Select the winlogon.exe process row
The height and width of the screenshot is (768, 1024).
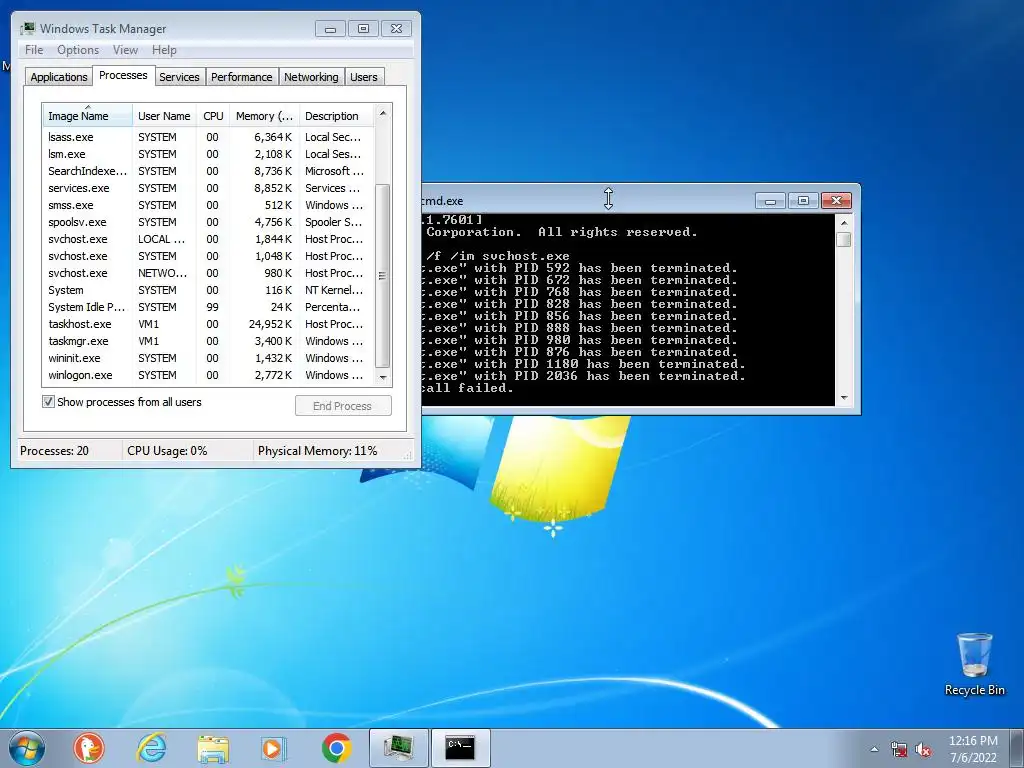pyautogui.click(x=208, y=375)
